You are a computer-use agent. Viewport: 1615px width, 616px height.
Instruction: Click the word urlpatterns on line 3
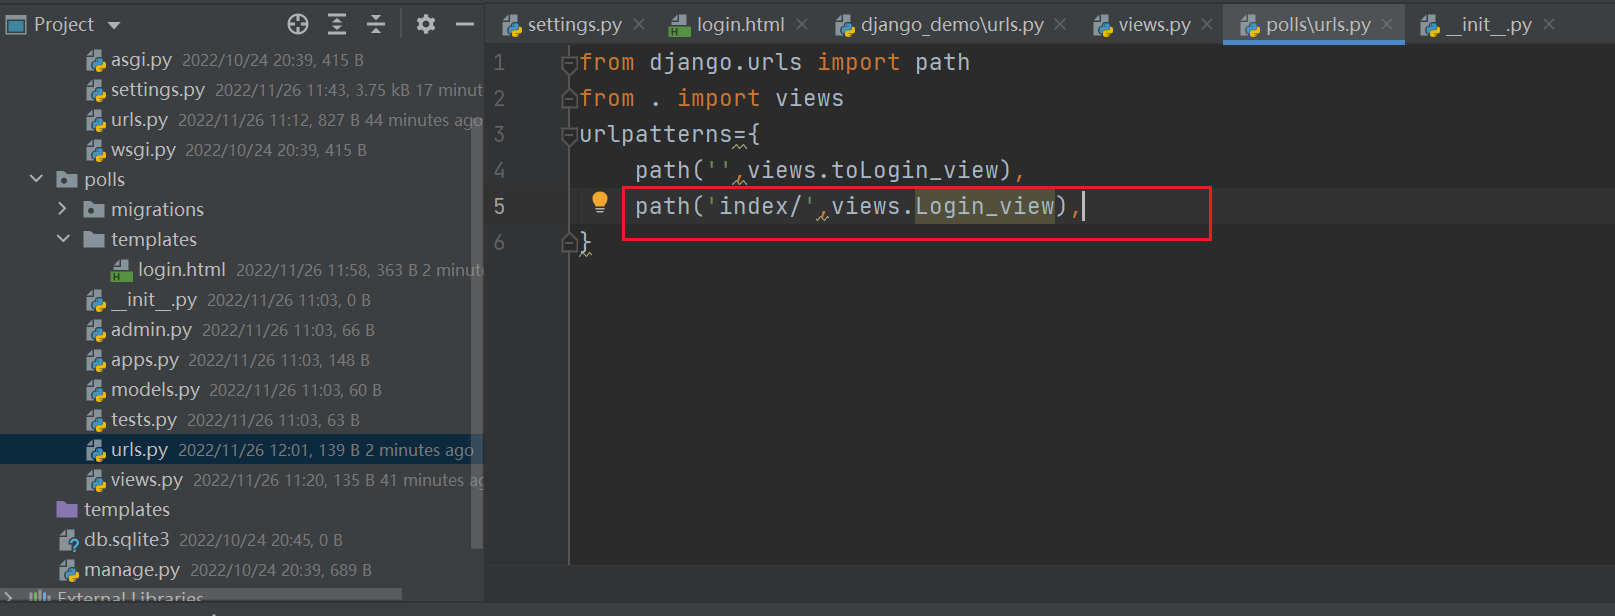tap(656, 134)
